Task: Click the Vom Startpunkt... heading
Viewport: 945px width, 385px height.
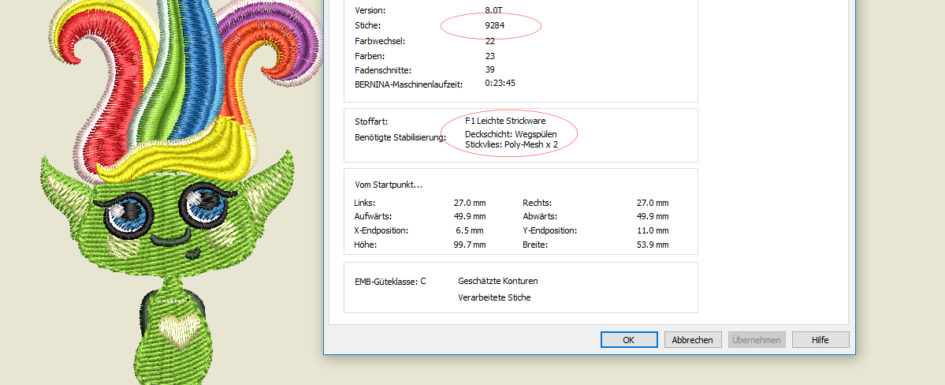Action: click(389, 185)
